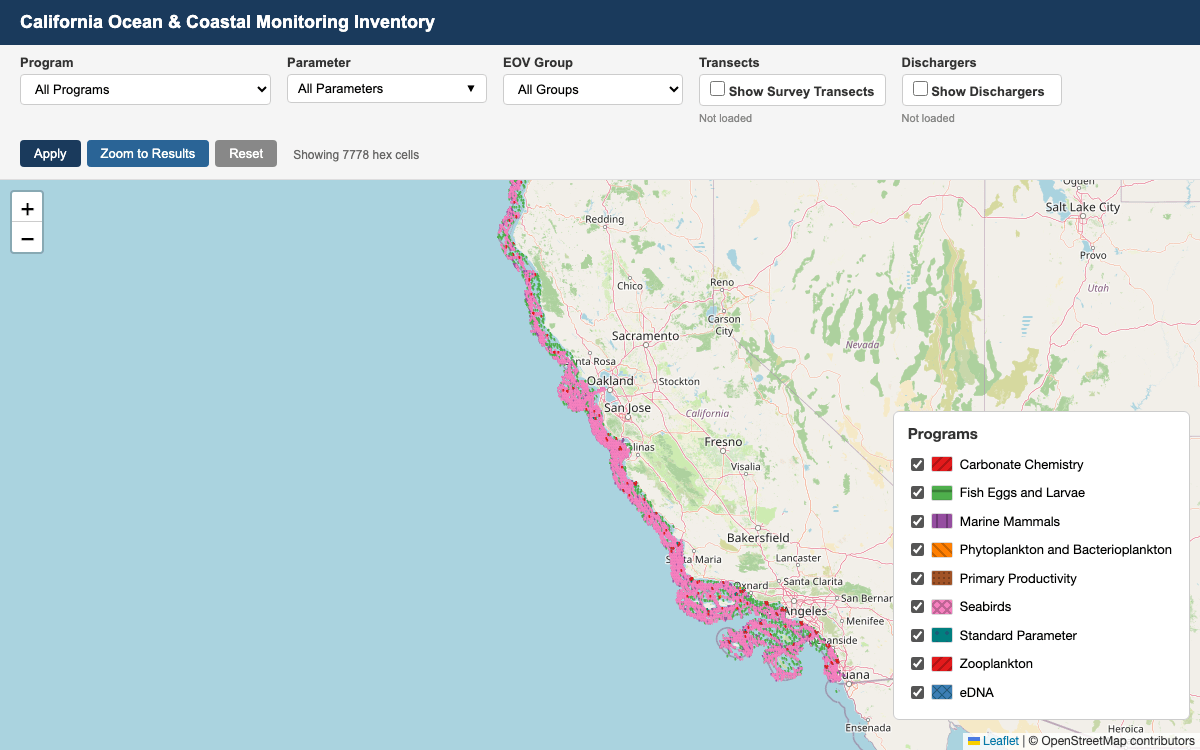Viewport: 1200px width, 750px height.
Task: Click the Zooplankton red swatch
Action: (942, 664)
